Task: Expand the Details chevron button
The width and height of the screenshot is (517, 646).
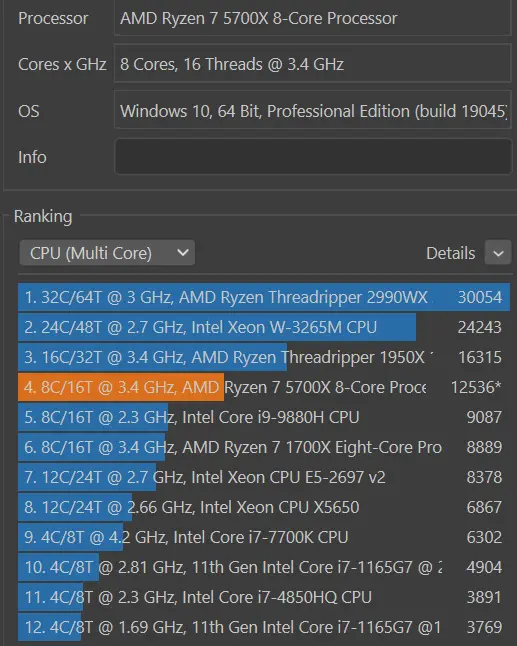Action: (x=498, y=253)
